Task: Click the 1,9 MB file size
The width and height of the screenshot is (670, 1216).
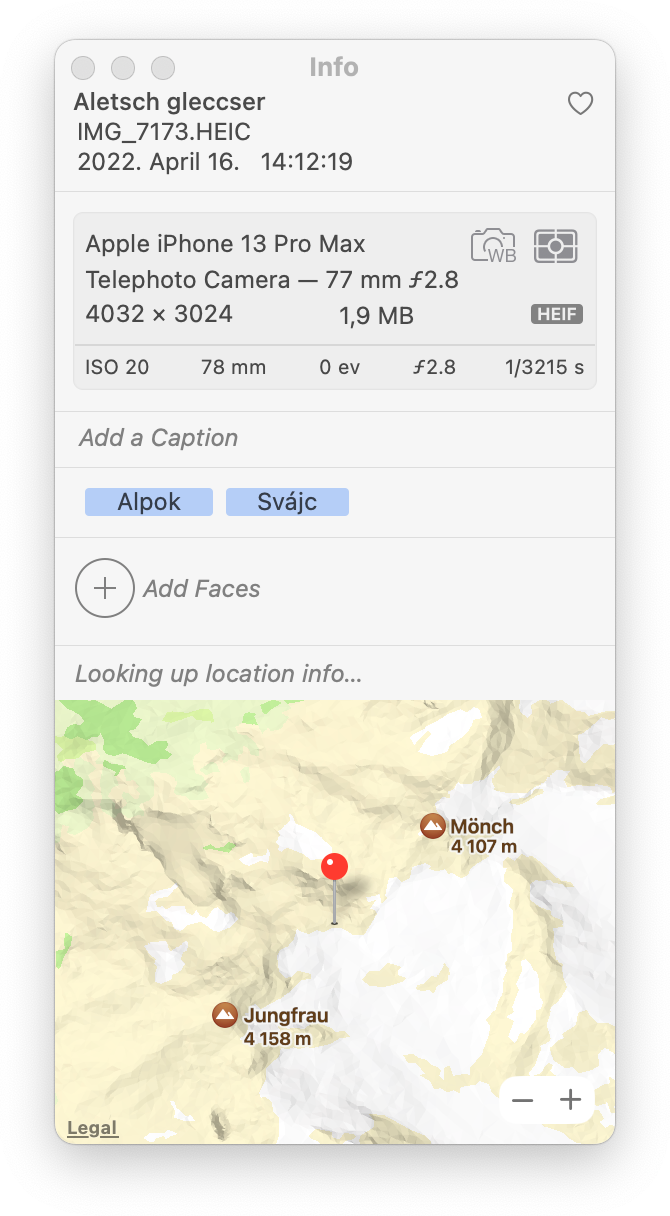Action: (x=376, y=316)
